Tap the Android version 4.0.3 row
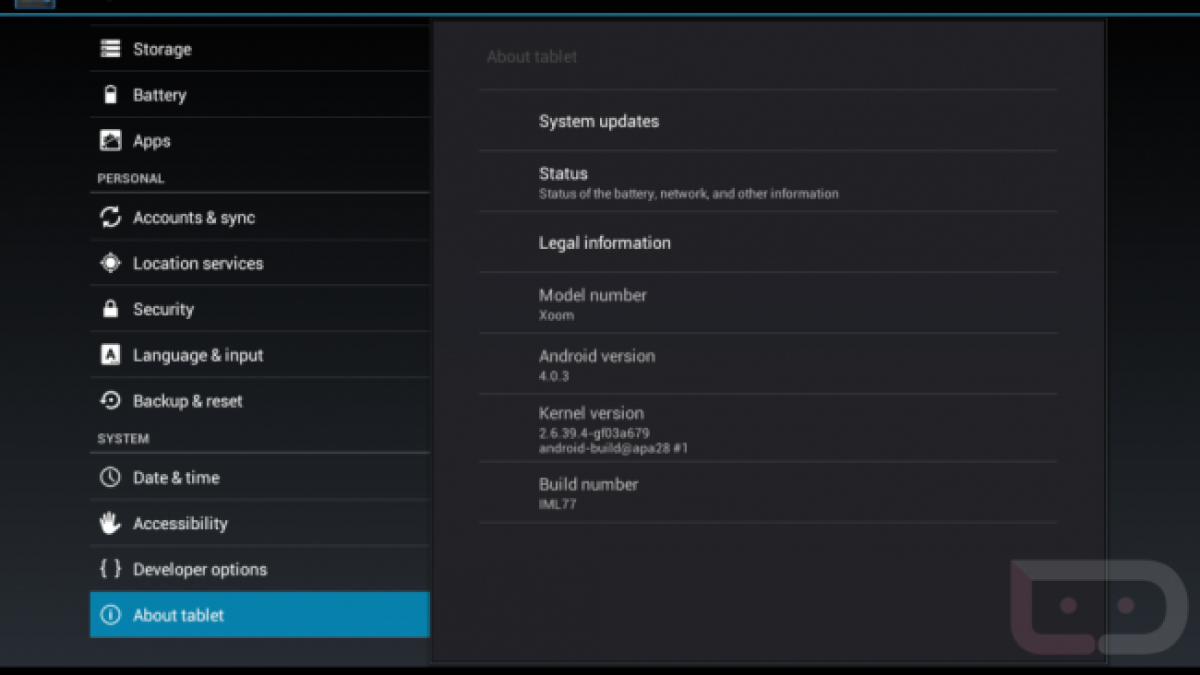Viewport: 1200px width, 675px height. 767,364
